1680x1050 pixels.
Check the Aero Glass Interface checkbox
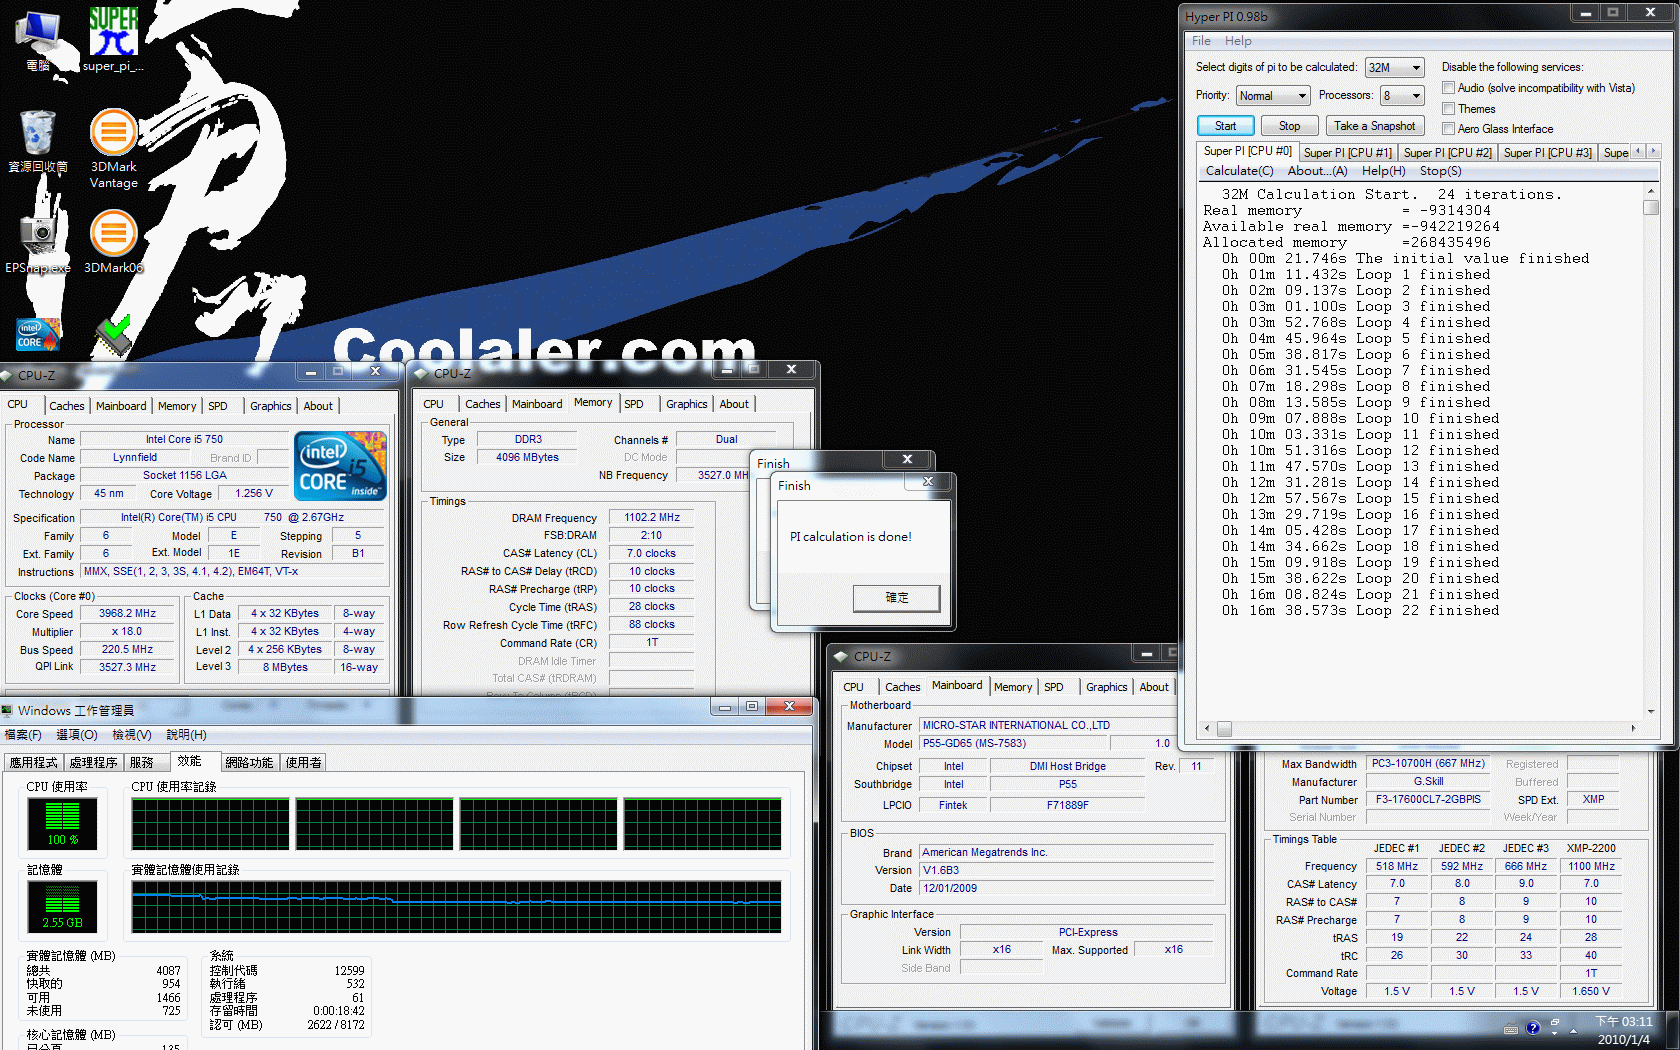pos(1448,128)
